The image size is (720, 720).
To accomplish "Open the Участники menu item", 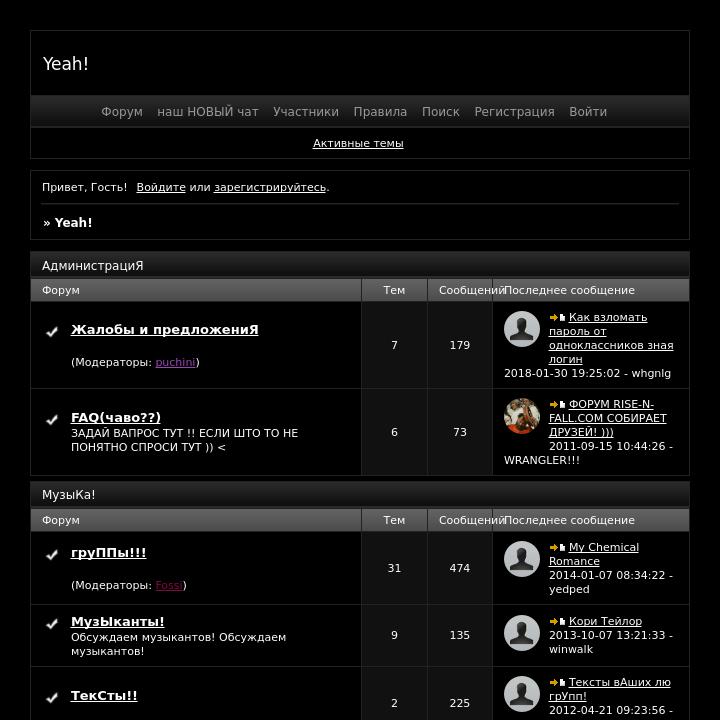I will (x=306, y=112).
